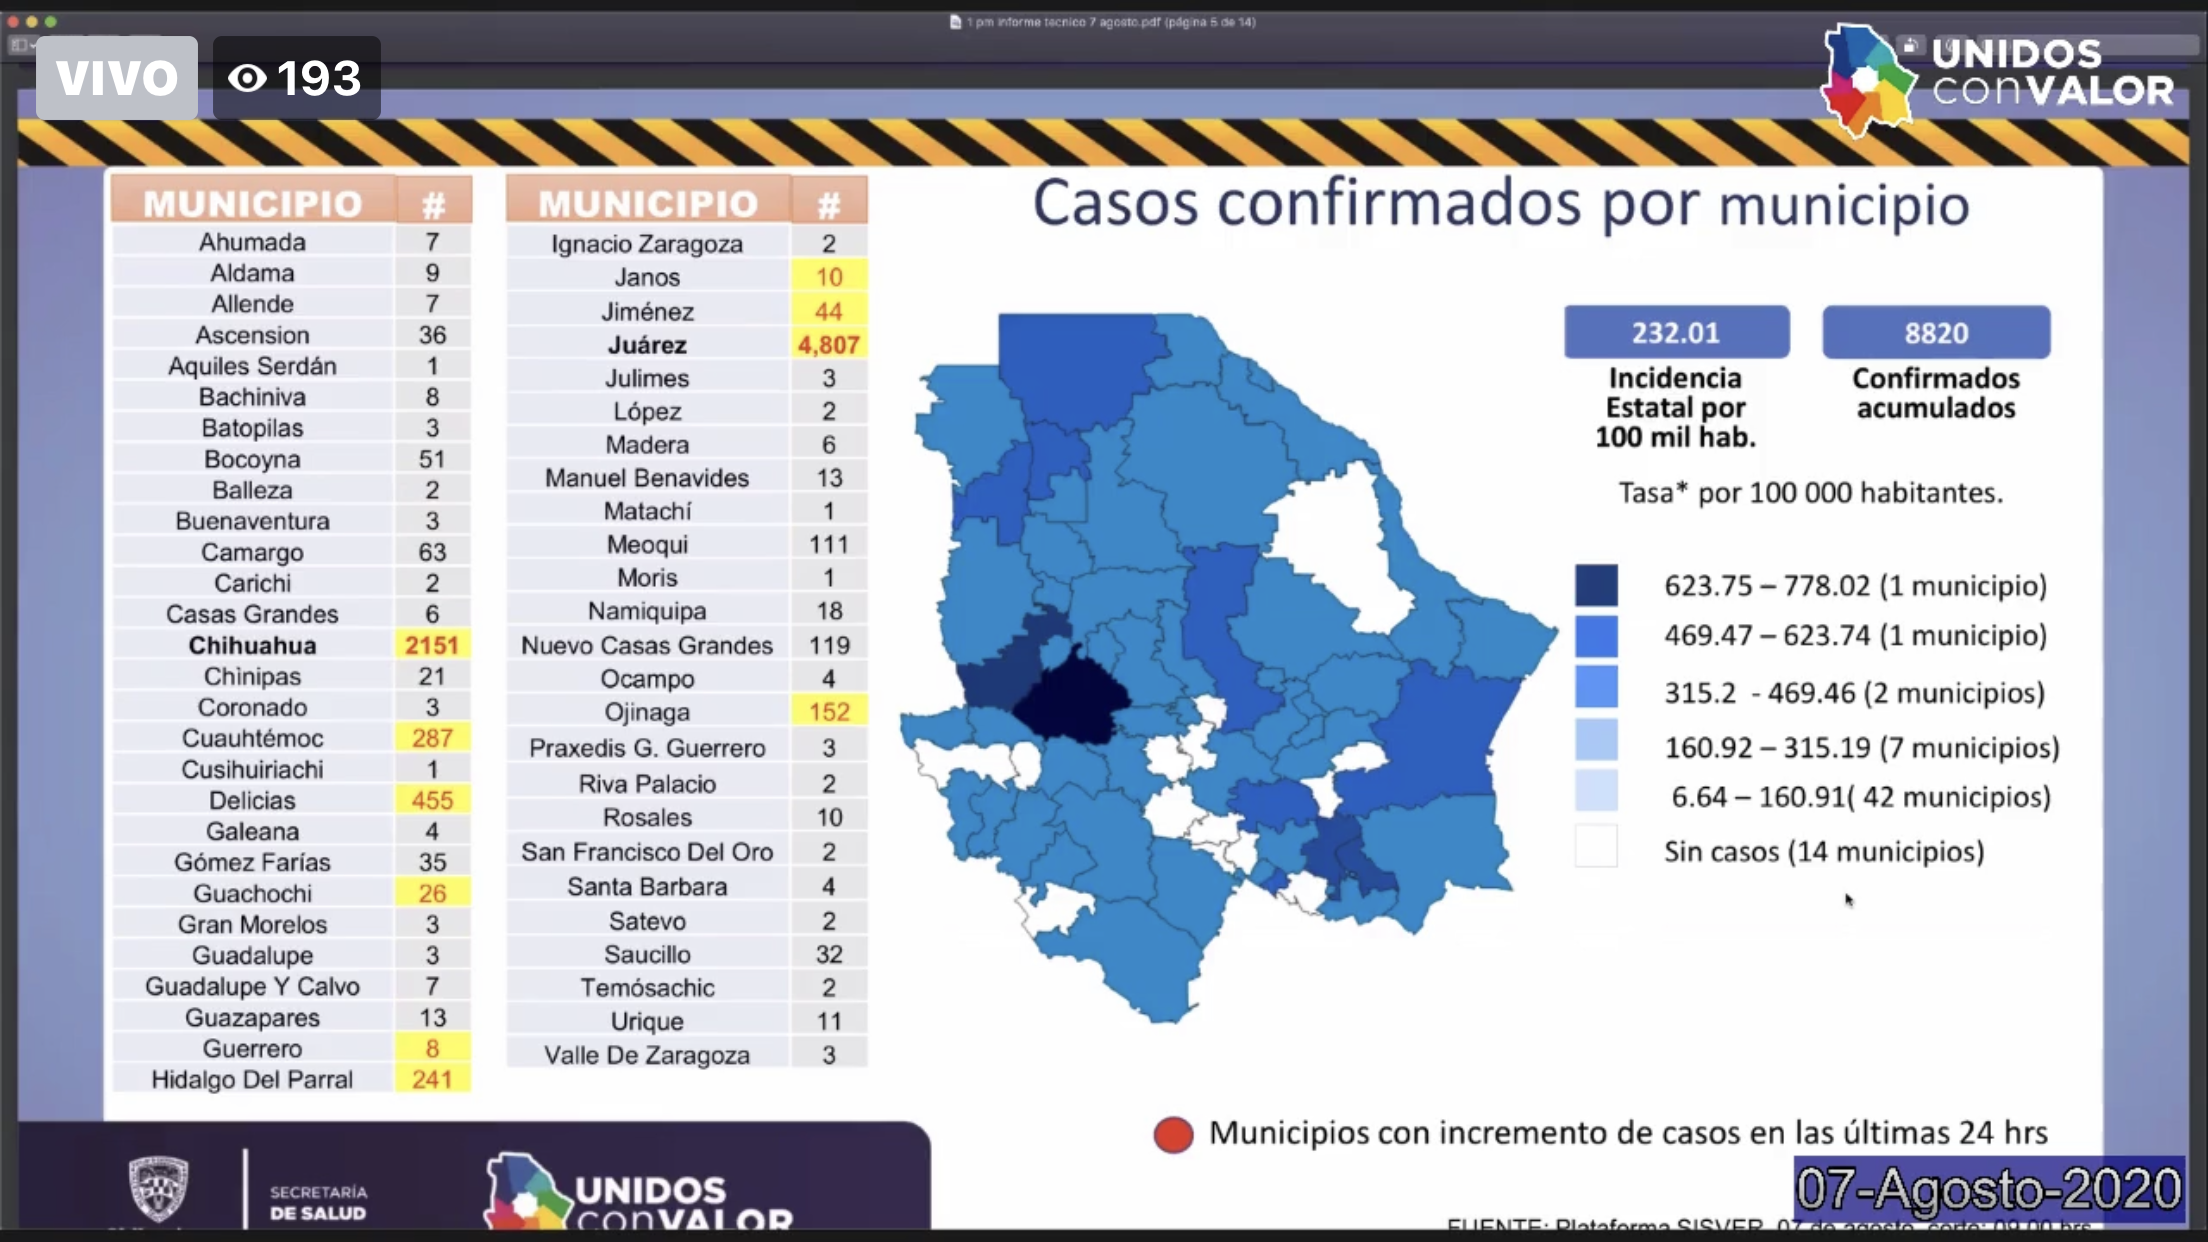Click the PDF document icon in title bar
Image resolution: width=2208 pixels, height=1242 pixels.
pyautogui.click(x=955, y=22)
